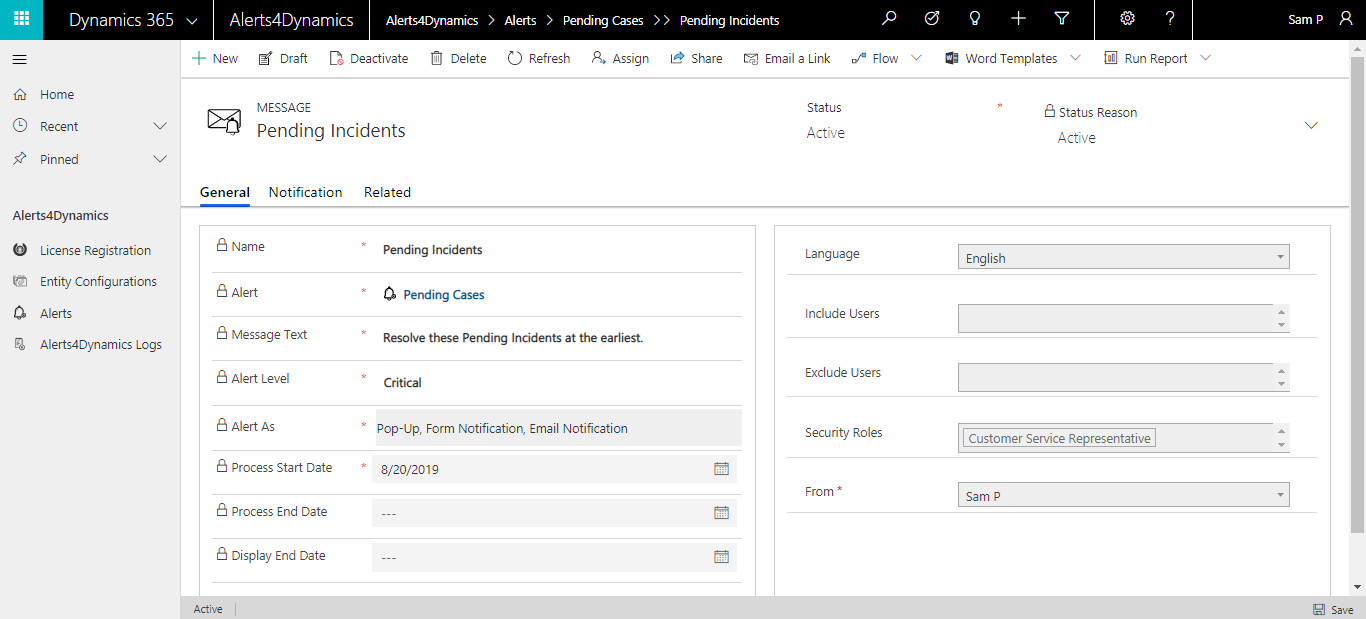Screen dimensions: 1366x619
Task: Deactivate this message record
Action: 369,58
